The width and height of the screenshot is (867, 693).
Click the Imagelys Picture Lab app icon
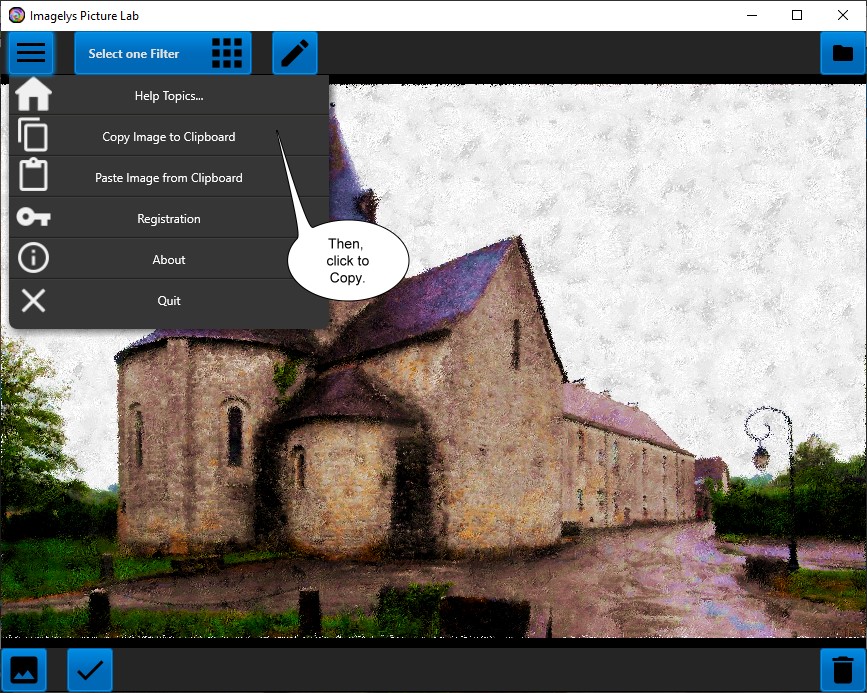(17, 15)
